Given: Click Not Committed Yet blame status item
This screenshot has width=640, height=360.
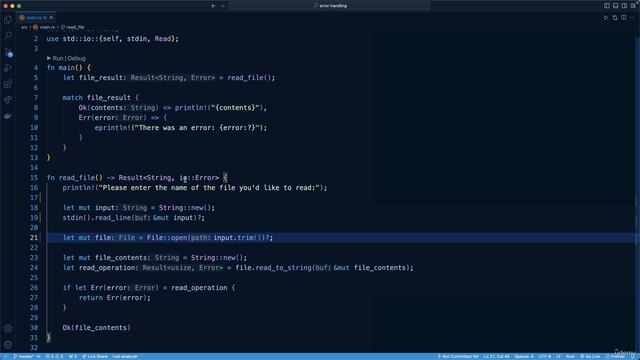Looking at the screenshot, I should (458, 356).
